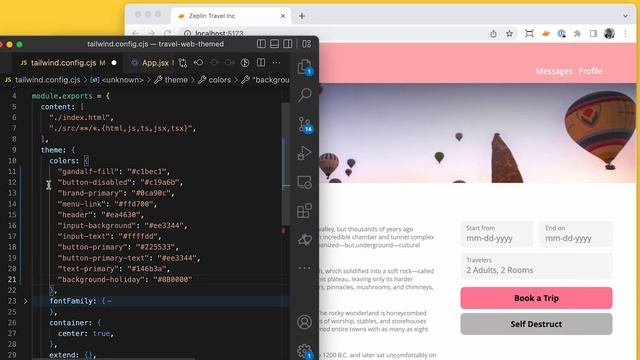Open new browser tab plus button
Screen dimensions: 640x360
(x=302, y=16)
